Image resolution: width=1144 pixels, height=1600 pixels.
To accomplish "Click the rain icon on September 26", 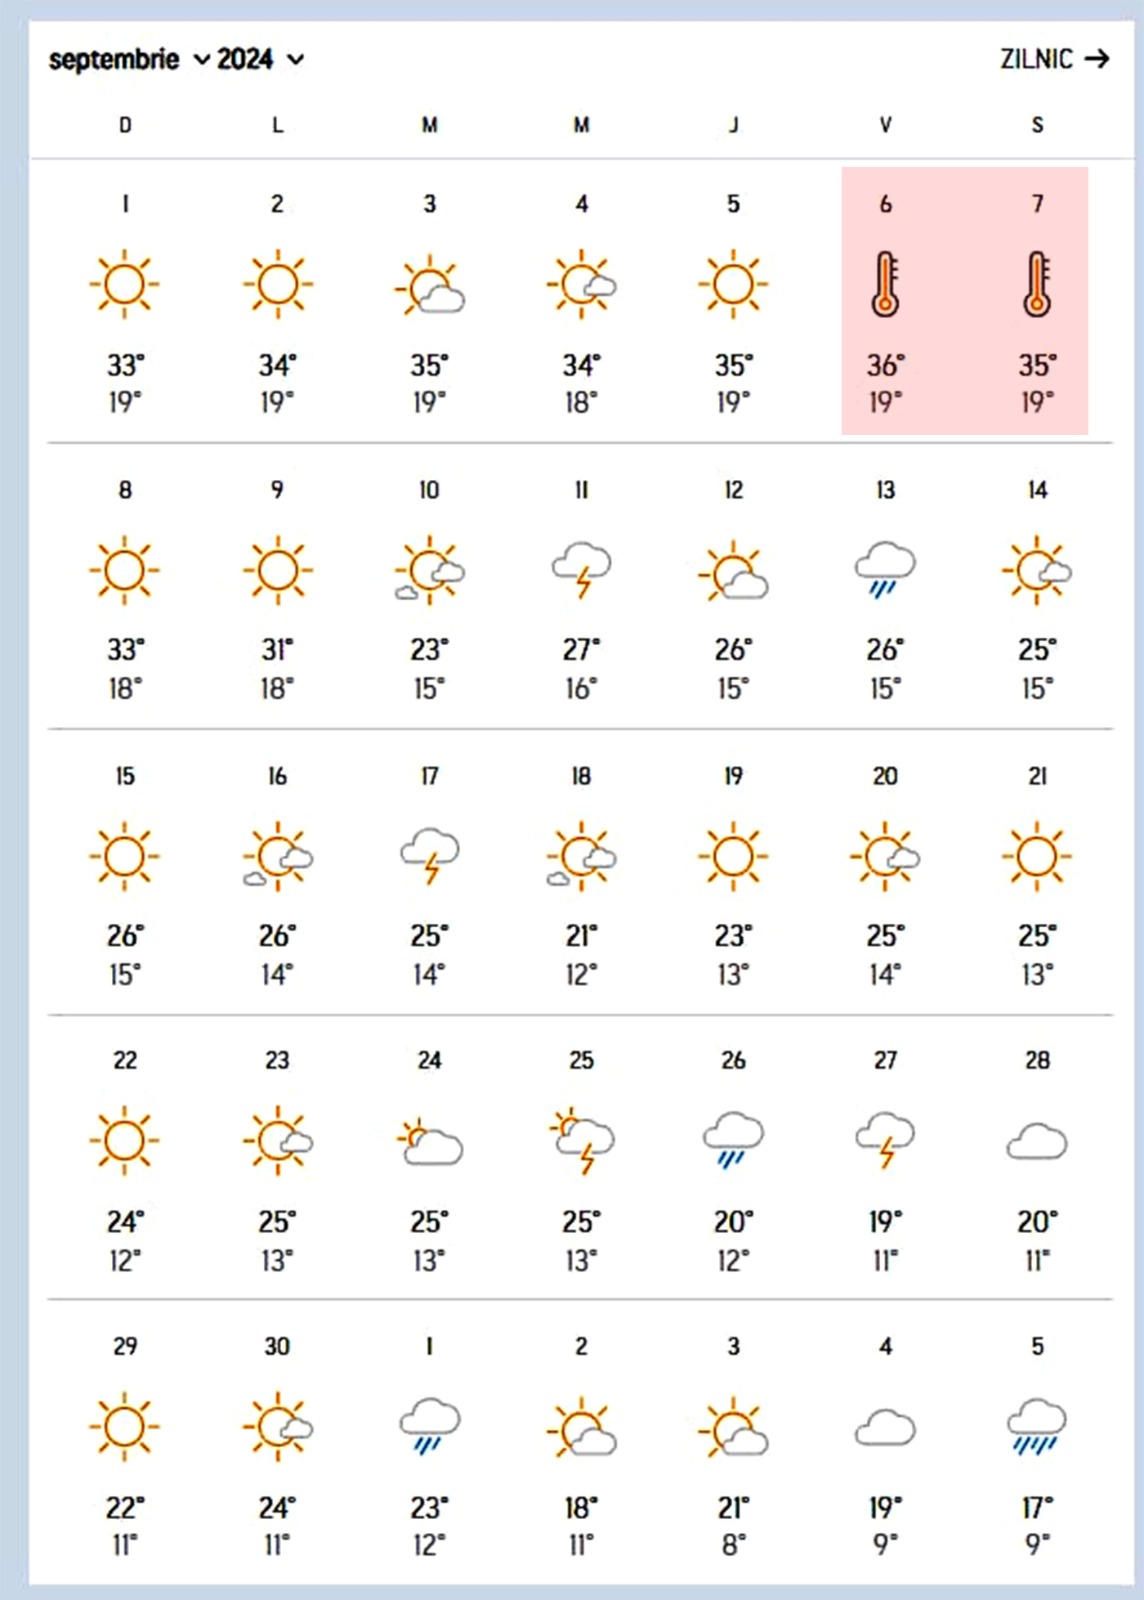I will click(733, 1141).
